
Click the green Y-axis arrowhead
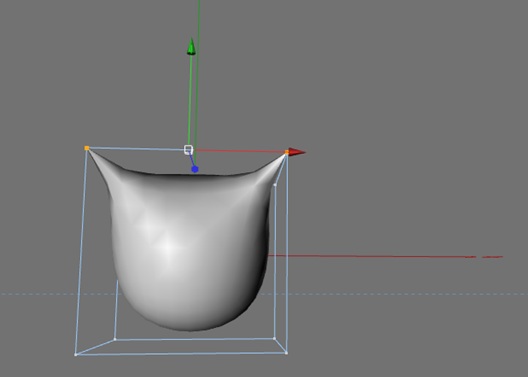(191, 46)
